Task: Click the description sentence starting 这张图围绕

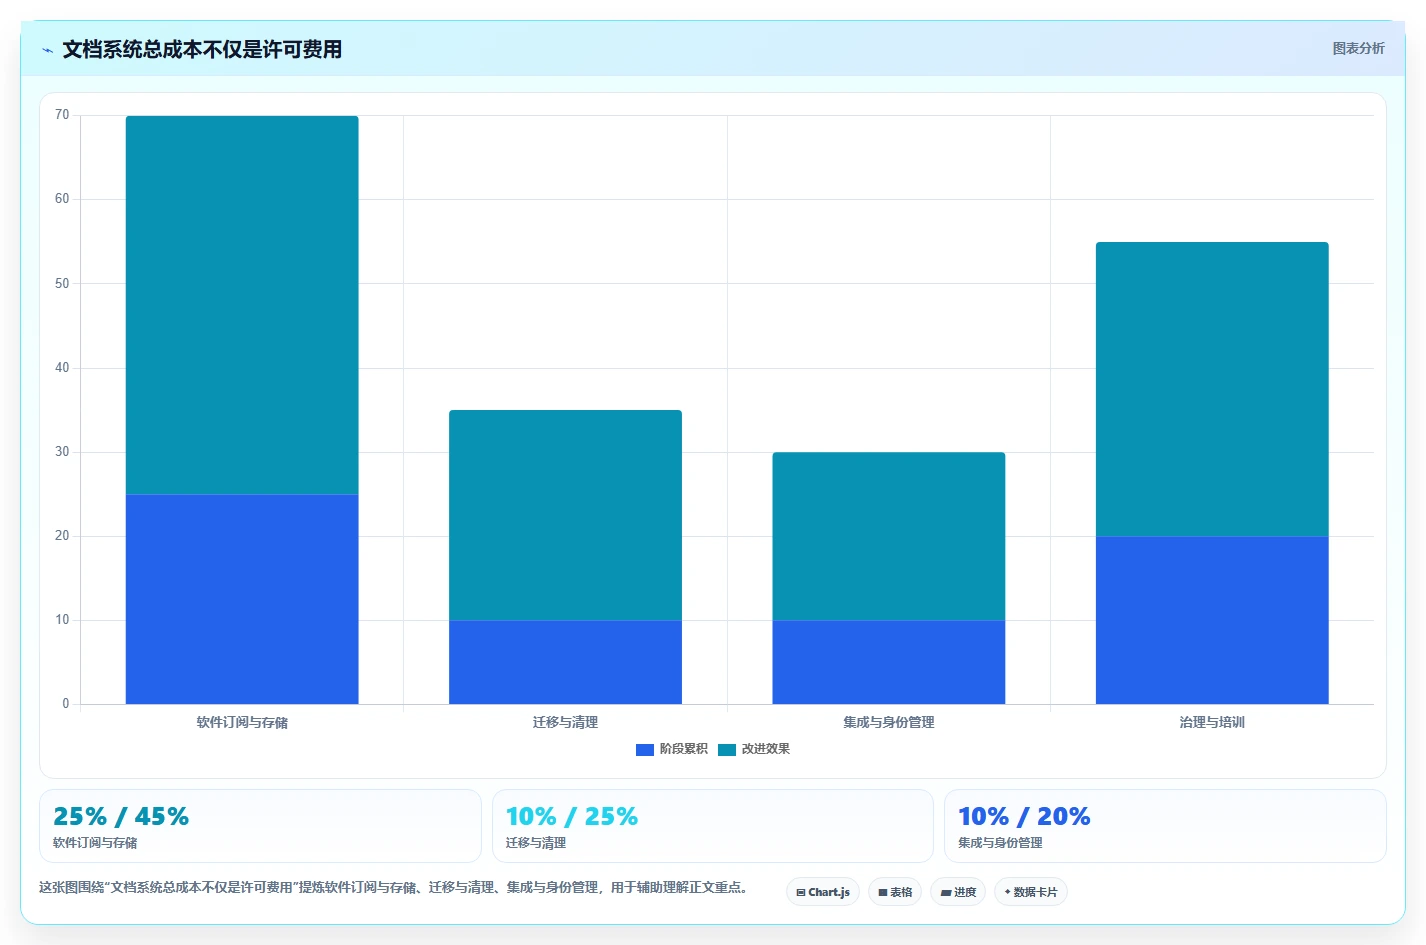Action: coord(394,887)
